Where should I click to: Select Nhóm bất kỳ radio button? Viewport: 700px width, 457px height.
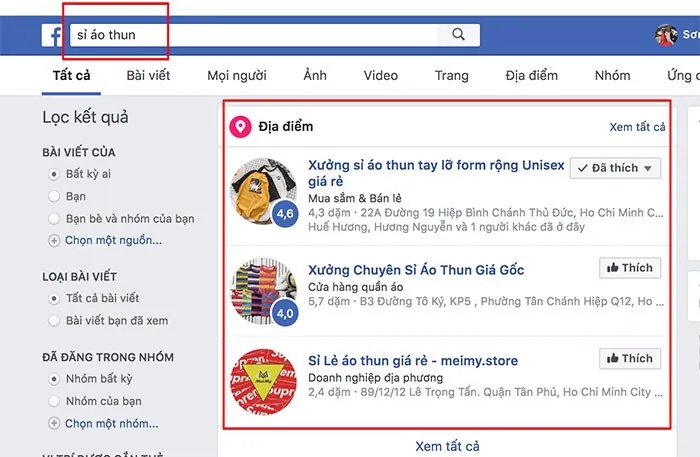click(x=54, y=379)
